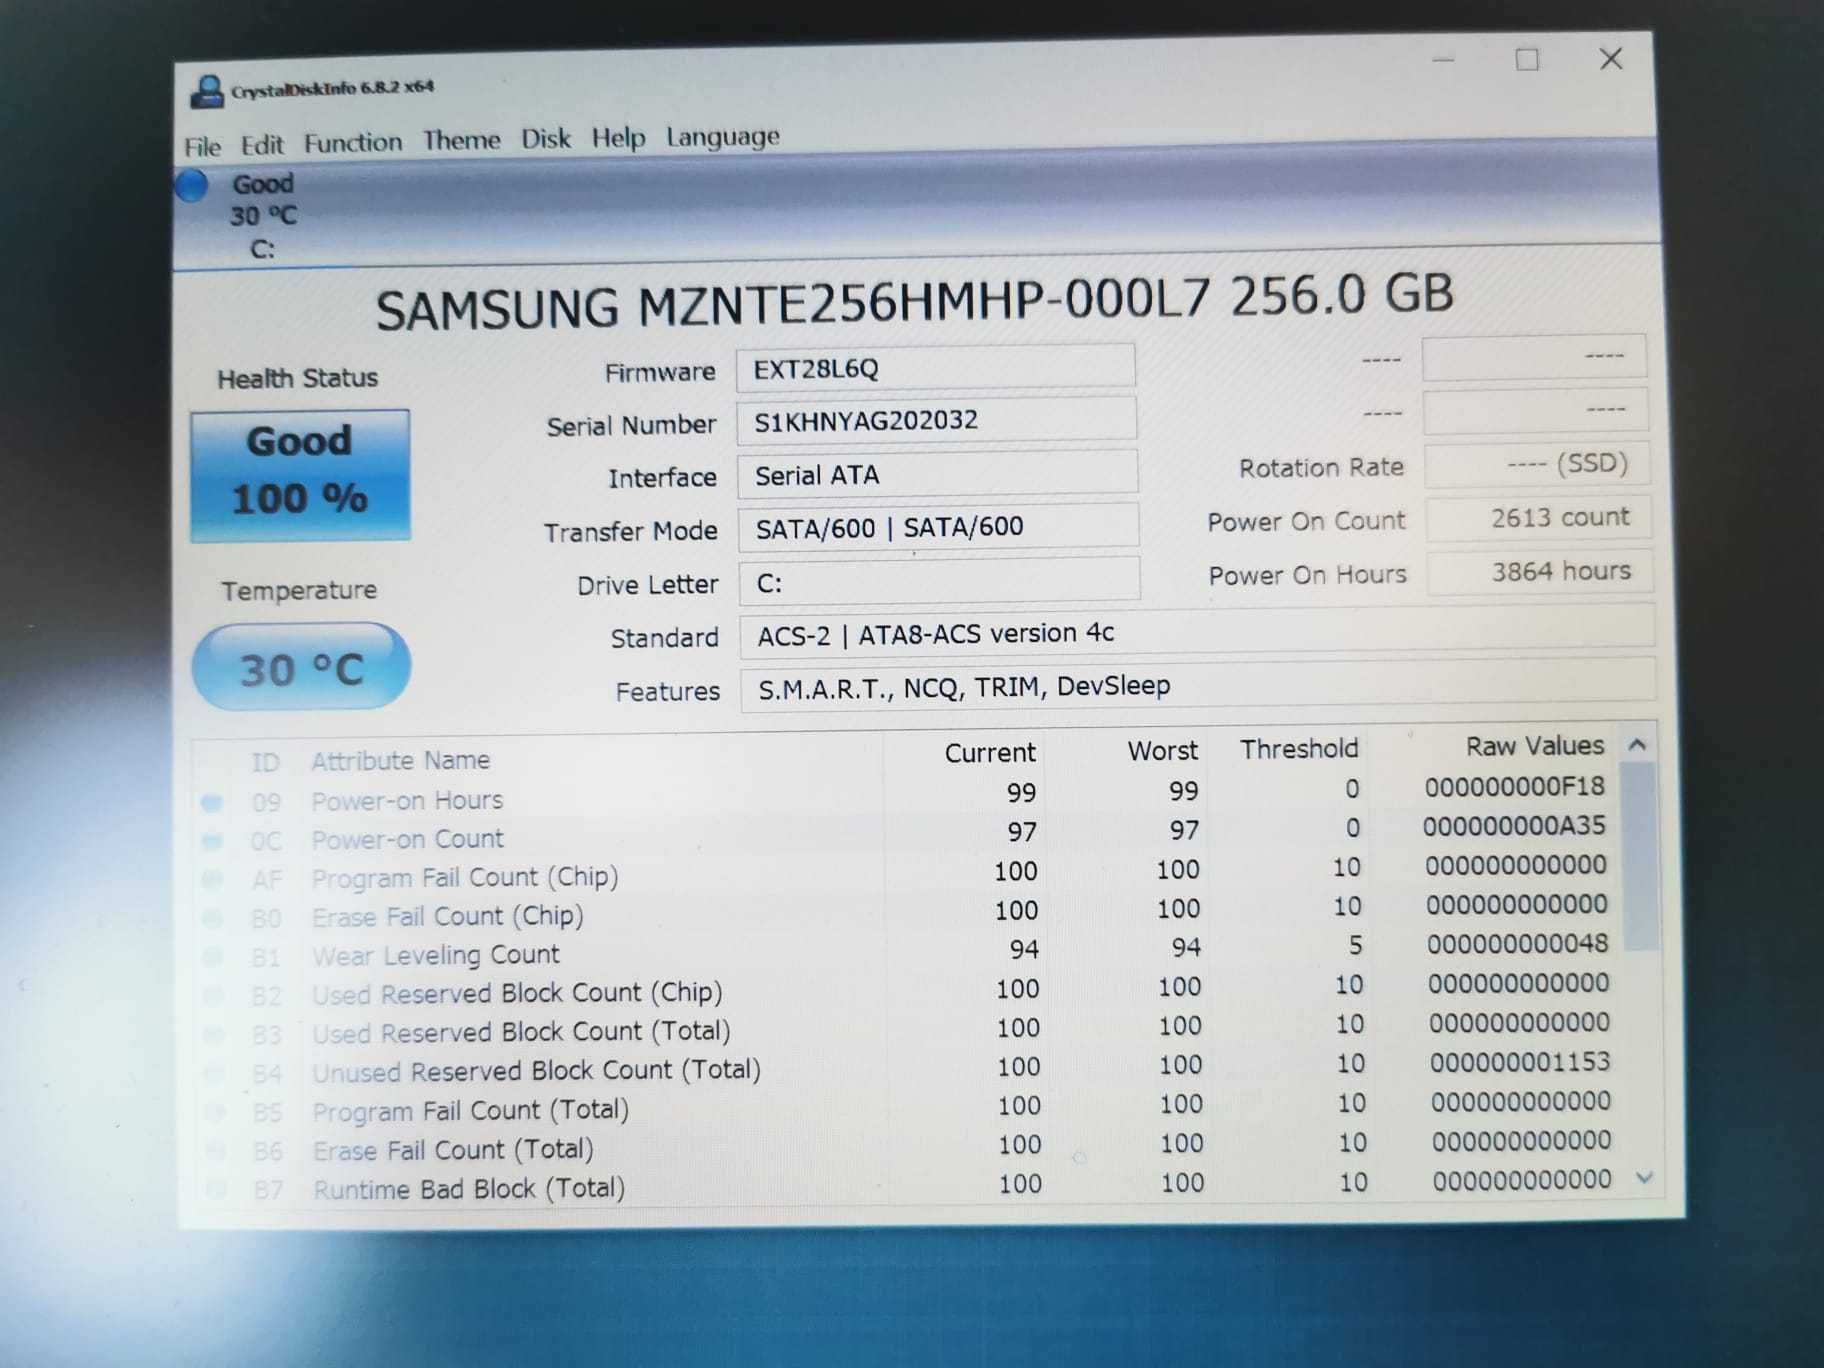Viewport: 1824px width, 1368px height.
Task: Click the Features field S.M.A.R.T., NCQ, TRIM
Action: (1198, 685)
